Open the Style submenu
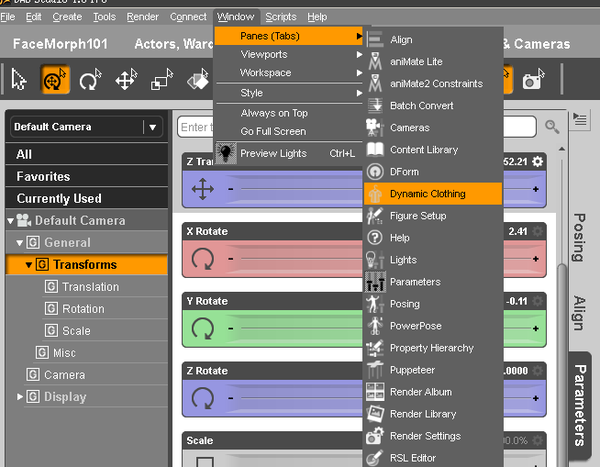This screenshot has width=600, height=467. [x=289, y=93]
